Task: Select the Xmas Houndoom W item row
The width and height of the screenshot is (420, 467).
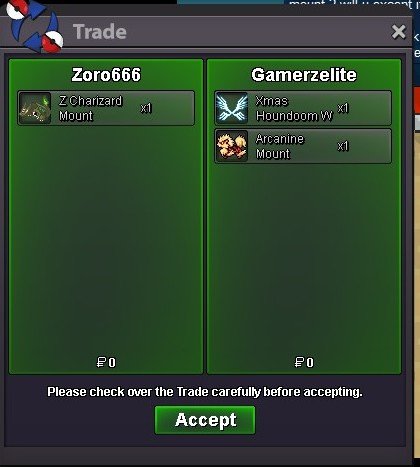Action: click(303, 108)
